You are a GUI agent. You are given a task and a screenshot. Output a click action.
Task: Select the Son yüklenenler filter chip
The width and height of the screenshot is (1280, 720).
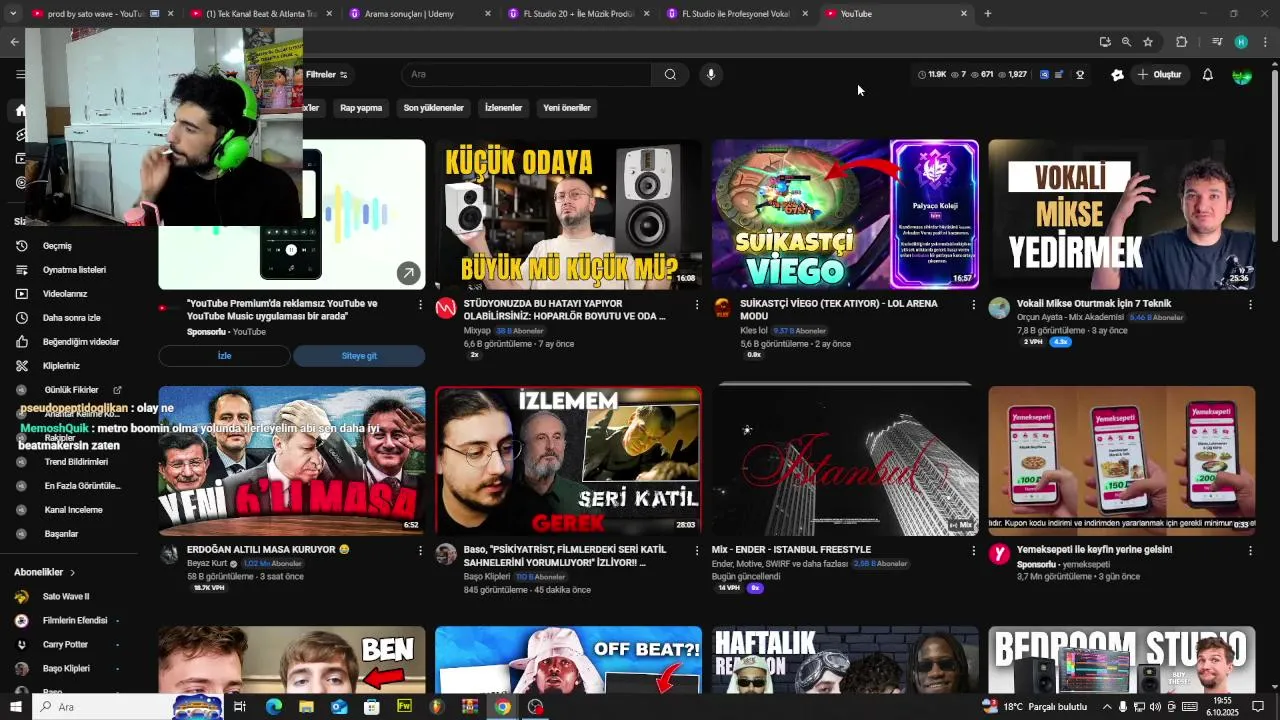click(x=433, y=108)
